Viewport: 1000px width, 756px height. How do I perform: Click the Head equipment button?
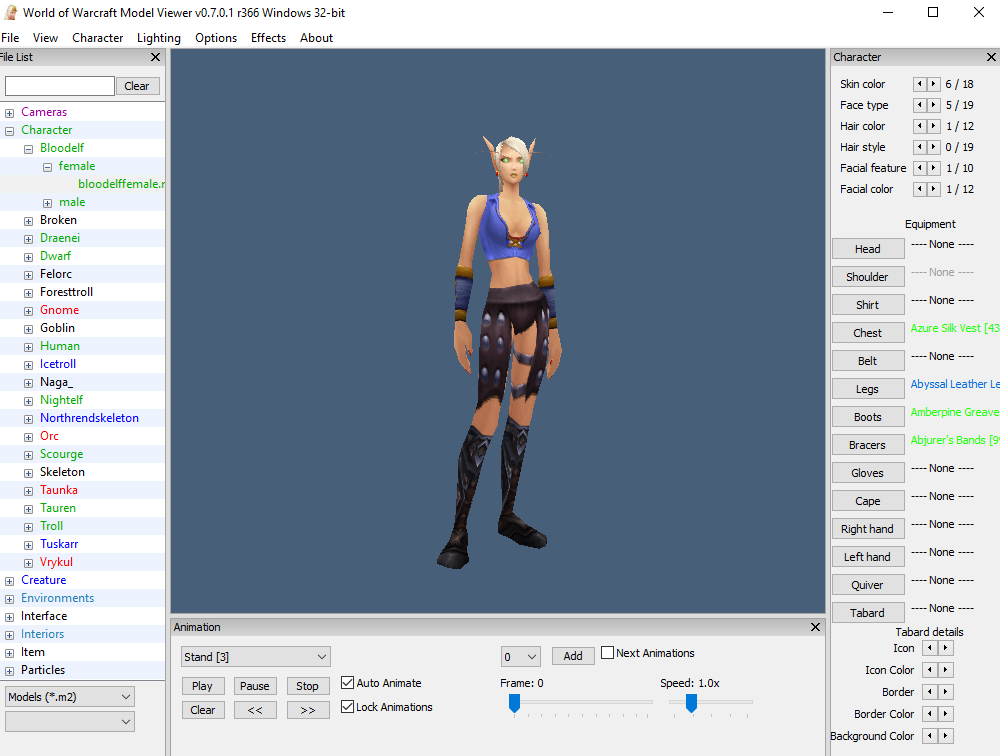(868, 249)
